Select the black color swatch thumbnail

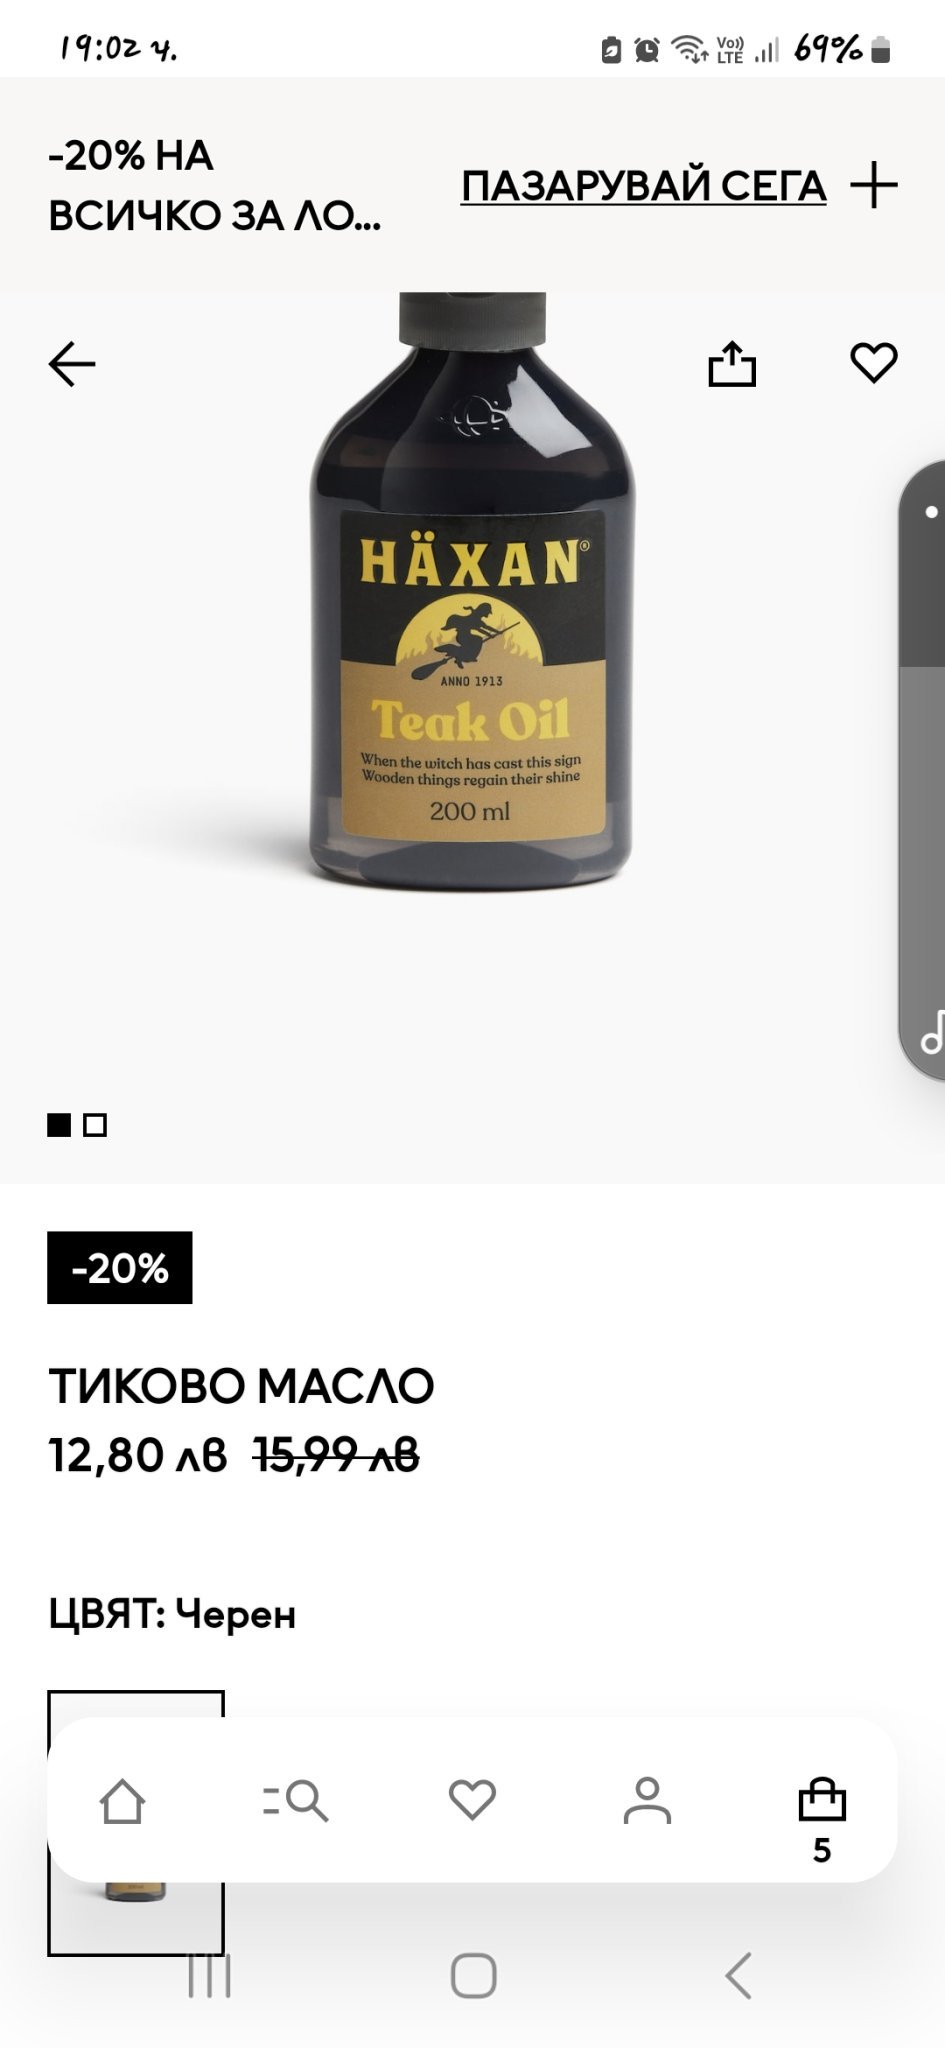click(x=136, y=1822)
